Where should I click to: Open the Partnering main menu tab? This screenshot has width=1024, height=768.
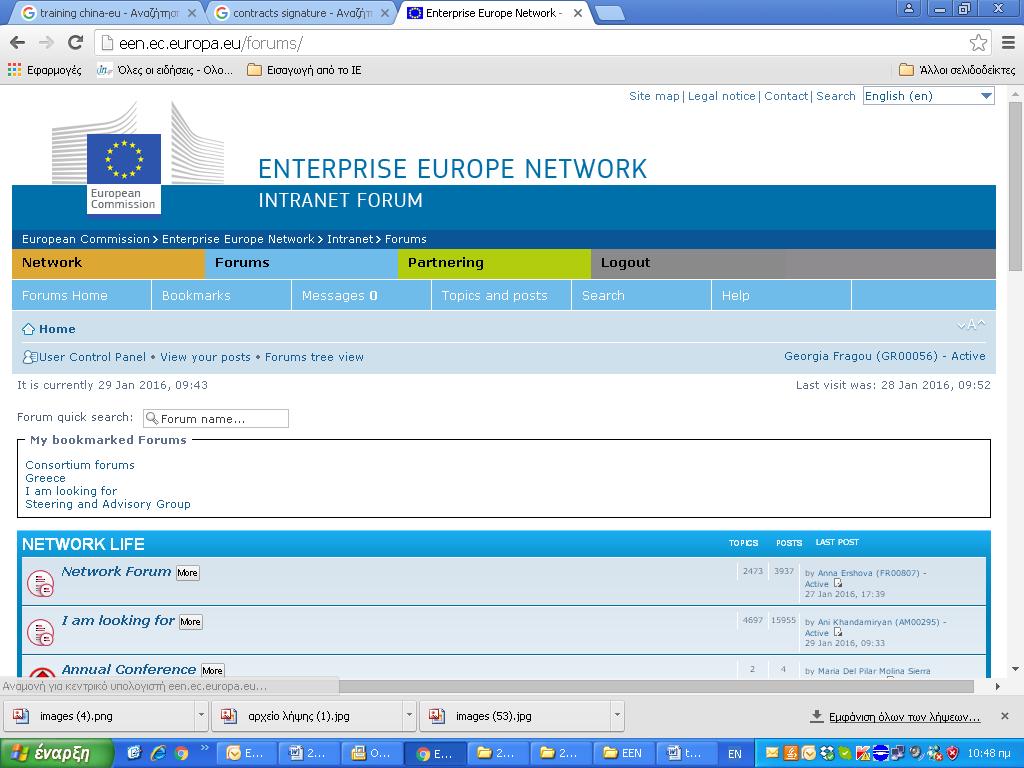click(494, 263)
